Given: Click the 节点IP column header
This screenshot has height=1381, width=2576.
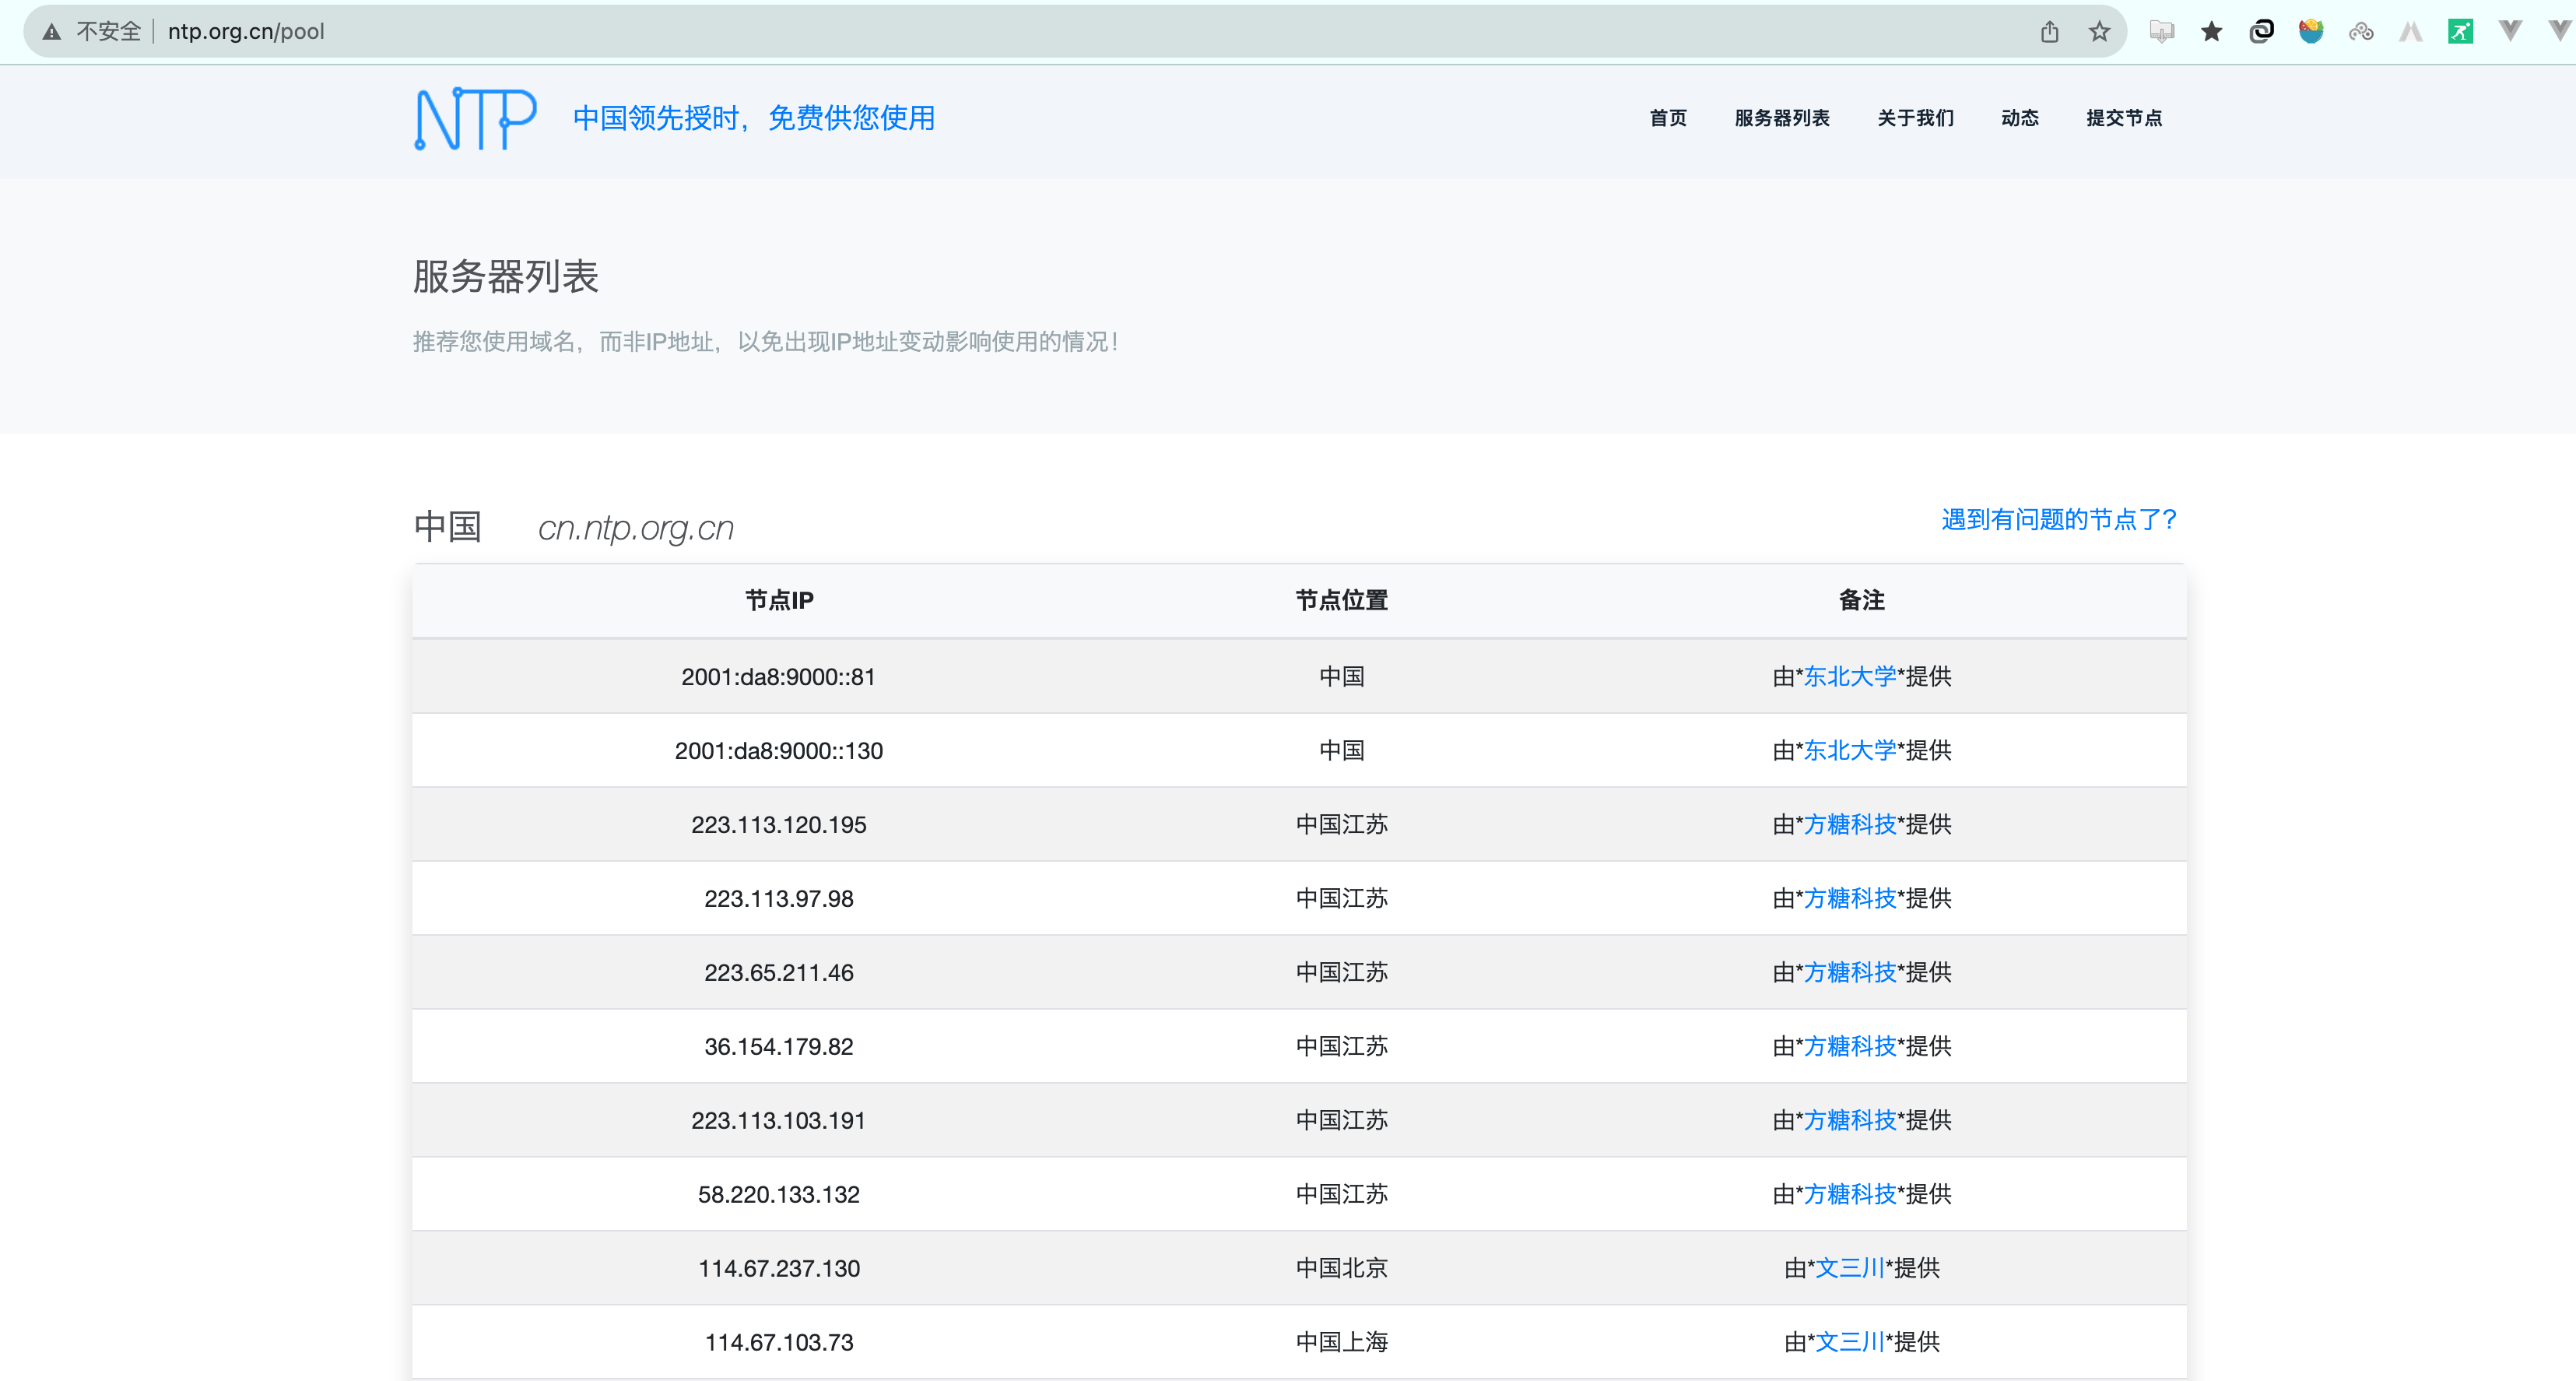Looking at the screenshot, I should point(778,600).
